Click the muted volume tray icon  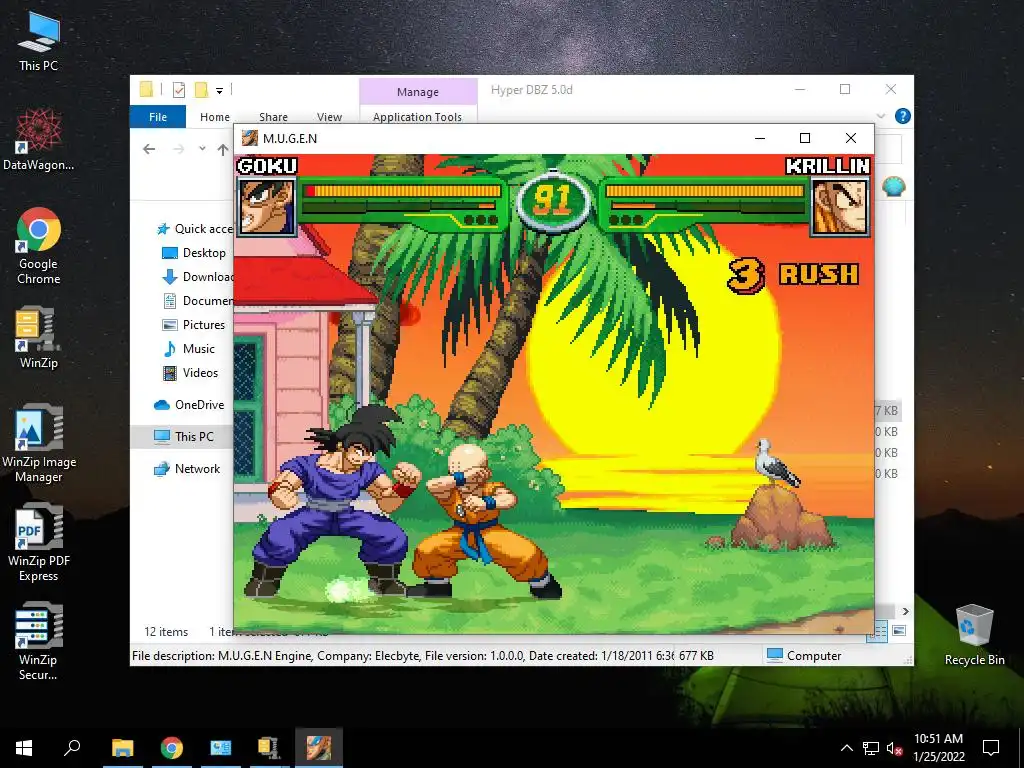point(894,748)
